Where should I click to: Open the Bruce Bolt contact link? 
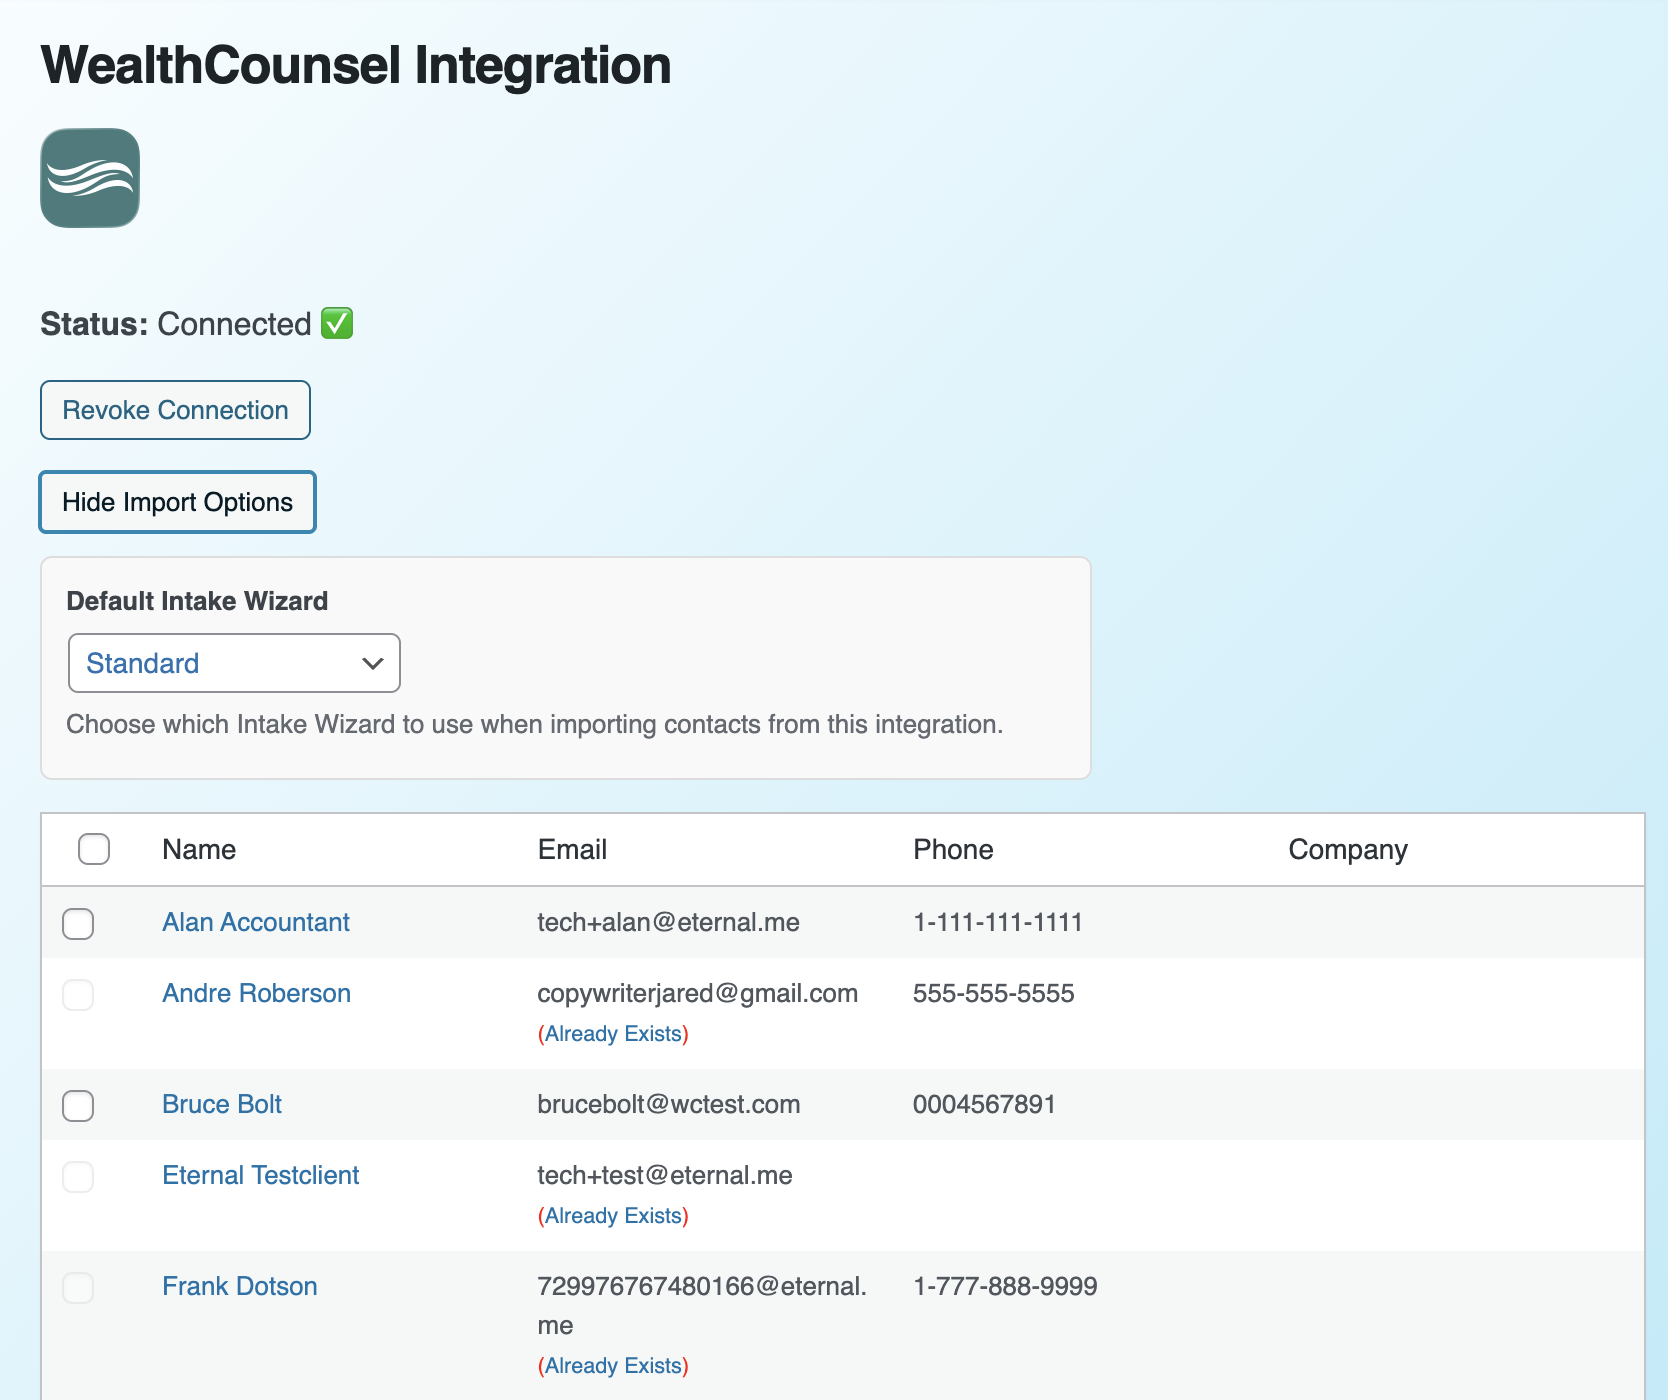(x=222, y=1104)
